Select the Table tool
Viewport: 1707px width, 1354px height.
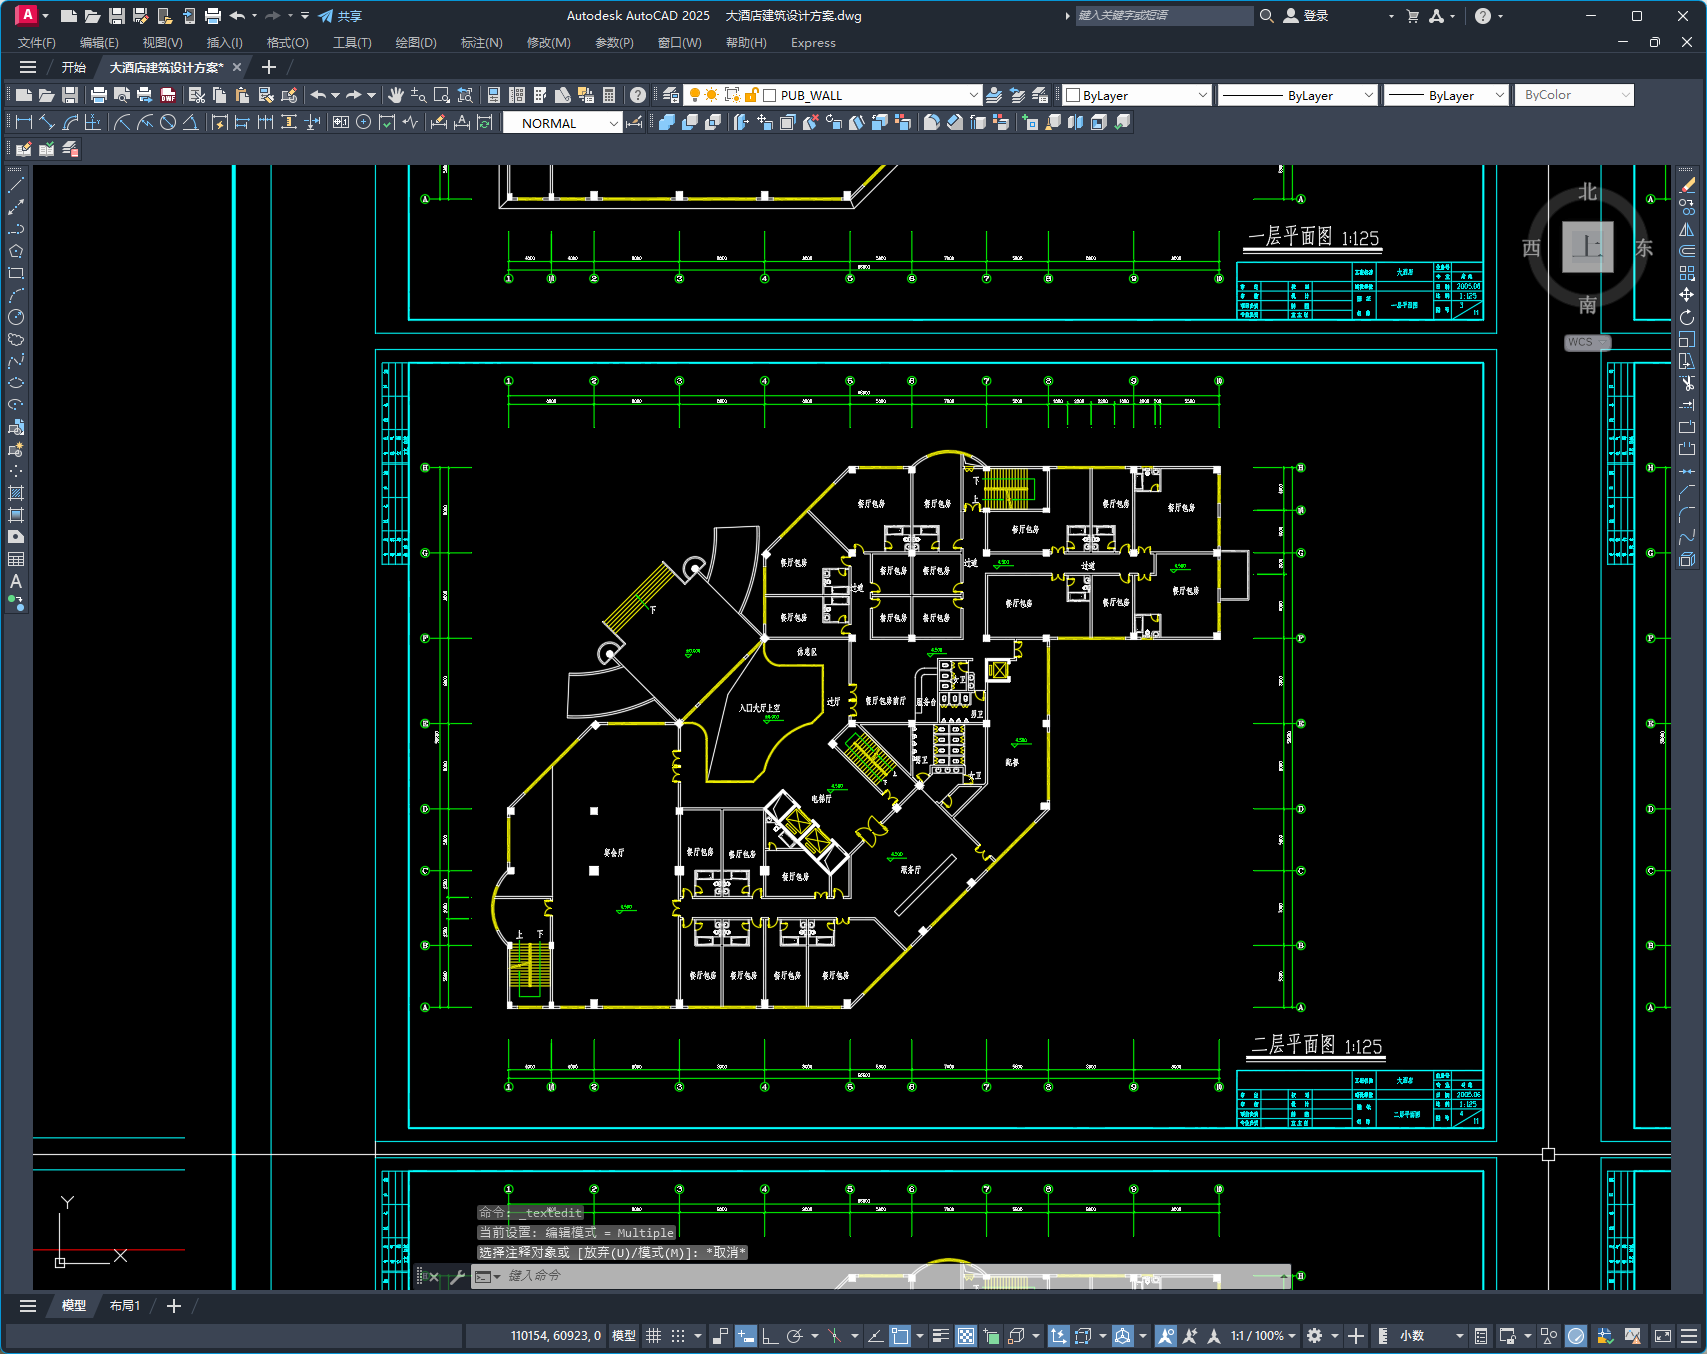[16, 559]
